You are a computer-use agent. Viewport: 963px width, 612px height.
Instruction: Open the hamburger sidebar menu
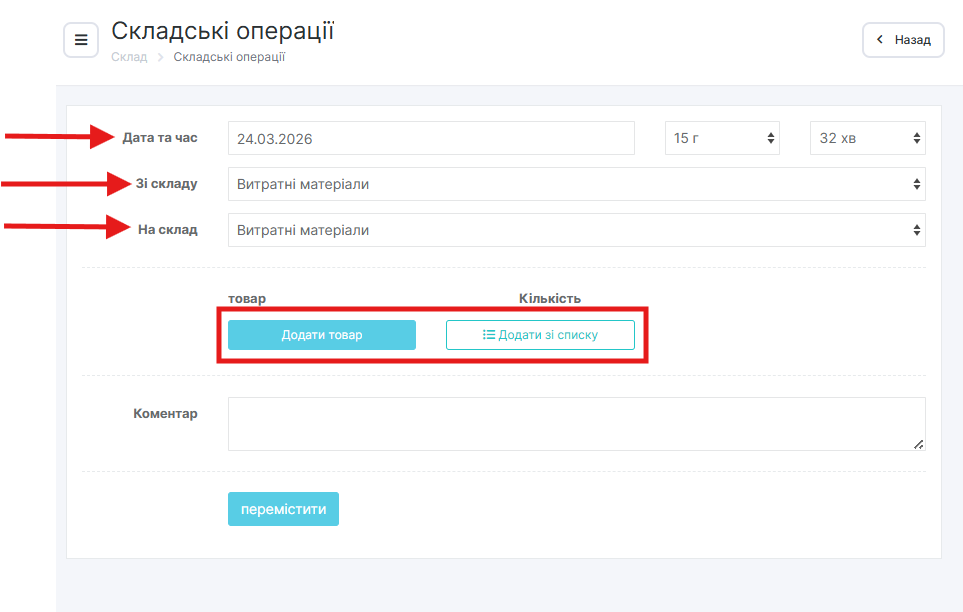point(81,40)
